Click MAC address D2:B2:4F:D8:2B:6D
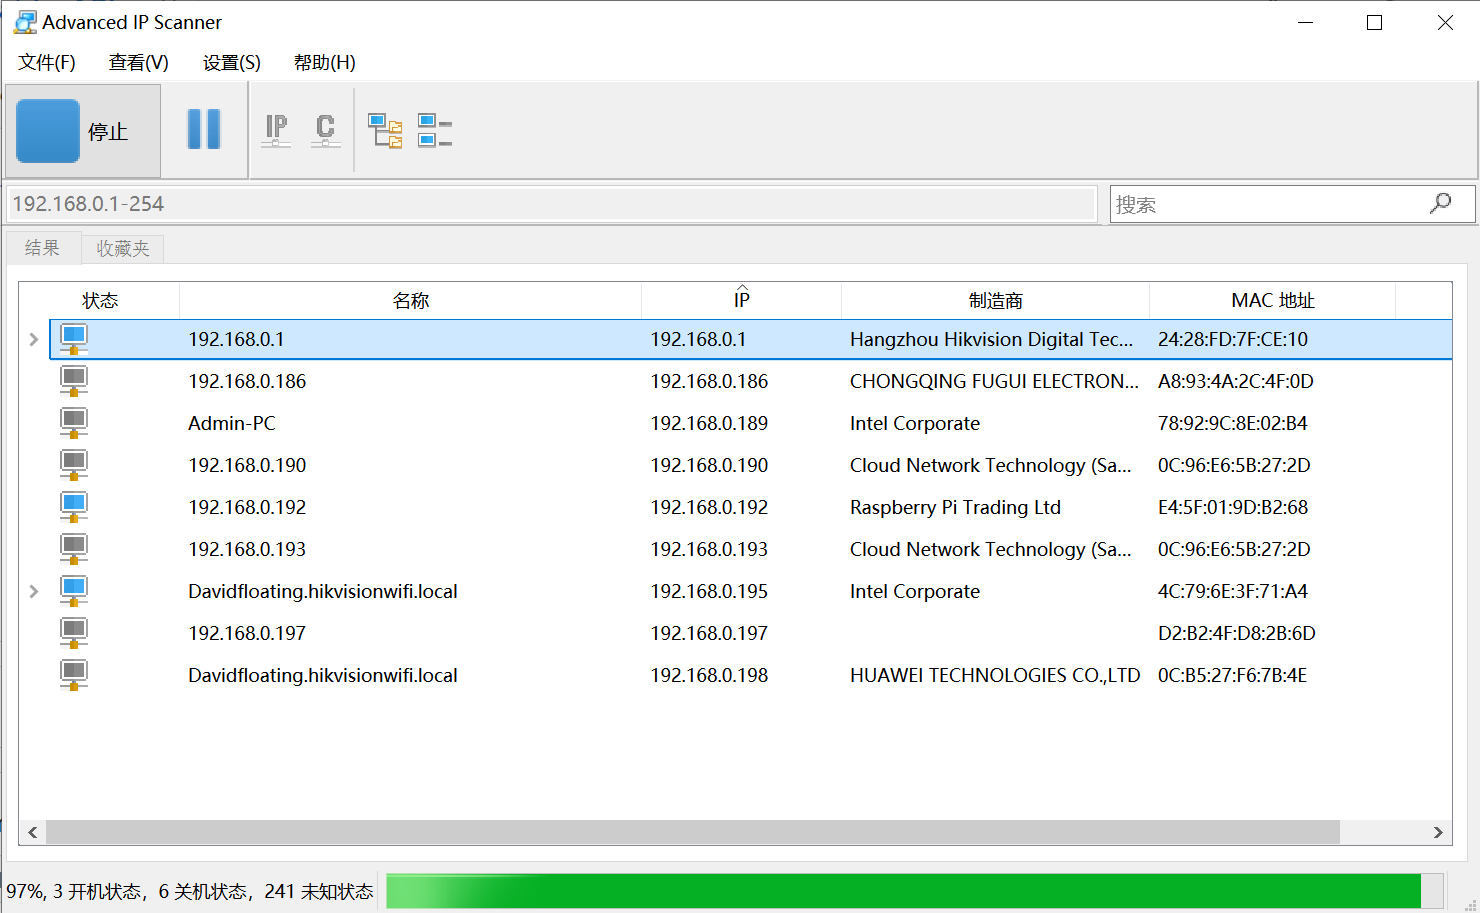Screen dimensions: 1480x913 [1237, 633]
